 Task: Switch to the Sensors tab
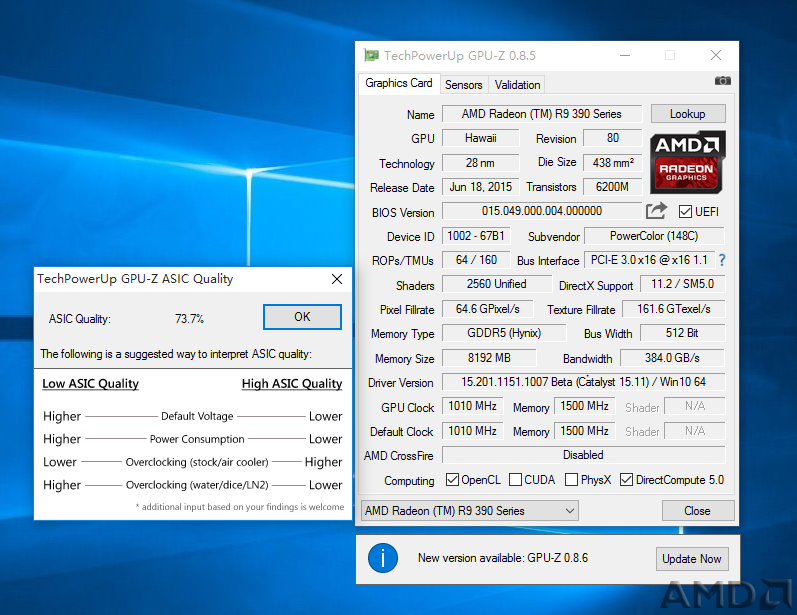(464, 85)
